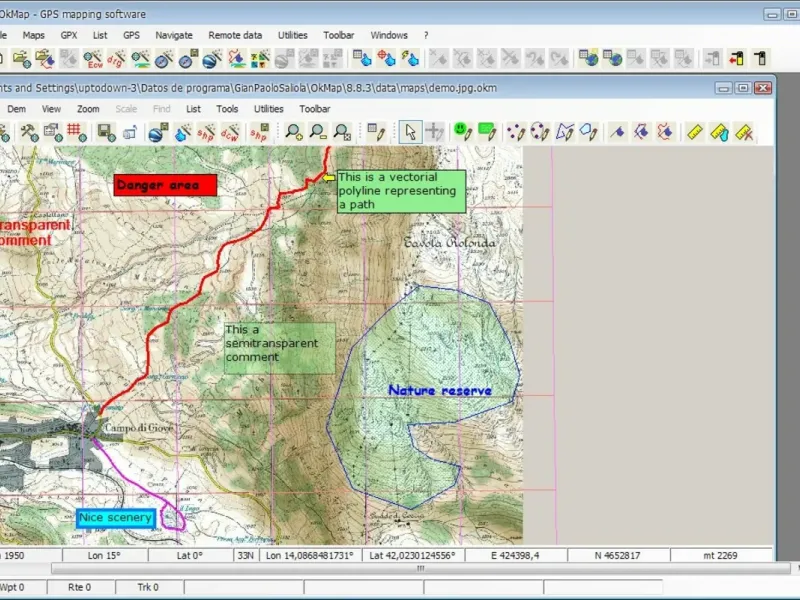This screenshot has height=600, width=800.
Task: Click the Nature reserve label on map
Action: pos(440,391)
